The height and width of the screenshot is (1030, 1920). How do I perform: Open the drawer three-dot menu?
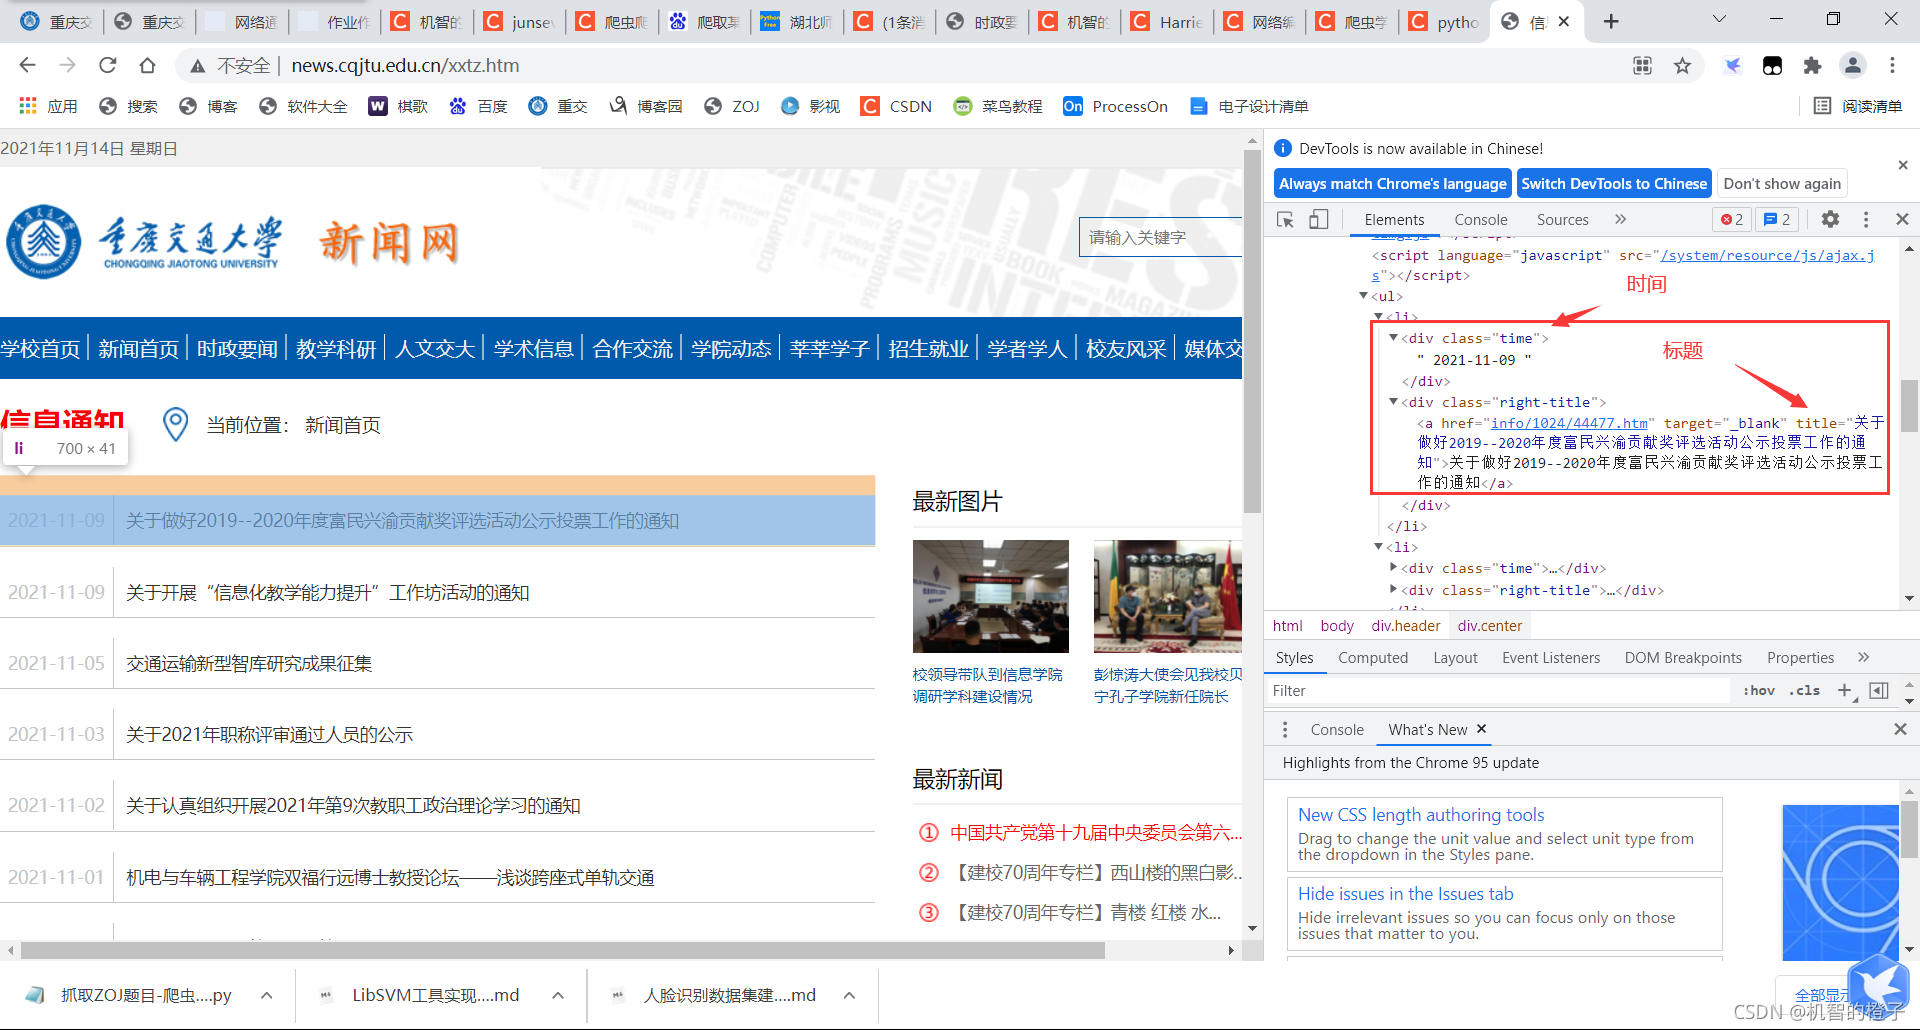point(1285,729)
